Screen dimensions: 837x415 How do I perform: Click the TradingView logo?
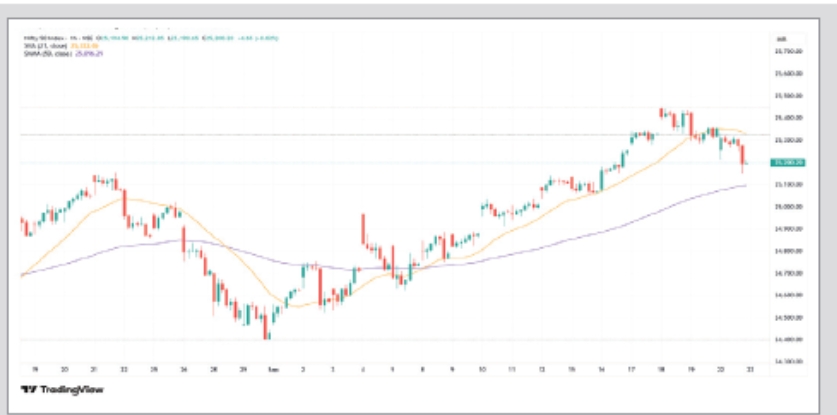point(62,389)
